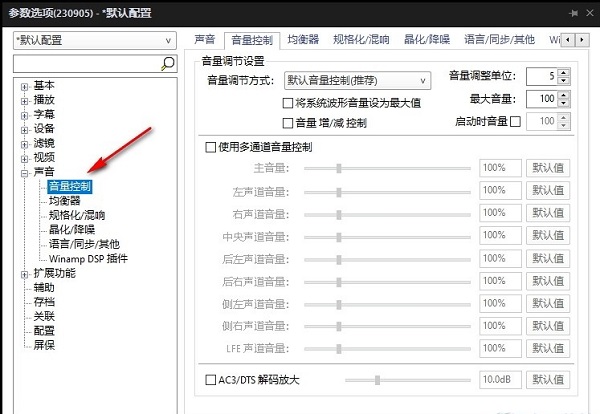Enable 将系统波形音量设为最大值 checkbox
The height and width of the screenshot is (414, 600).
point(288,103)
